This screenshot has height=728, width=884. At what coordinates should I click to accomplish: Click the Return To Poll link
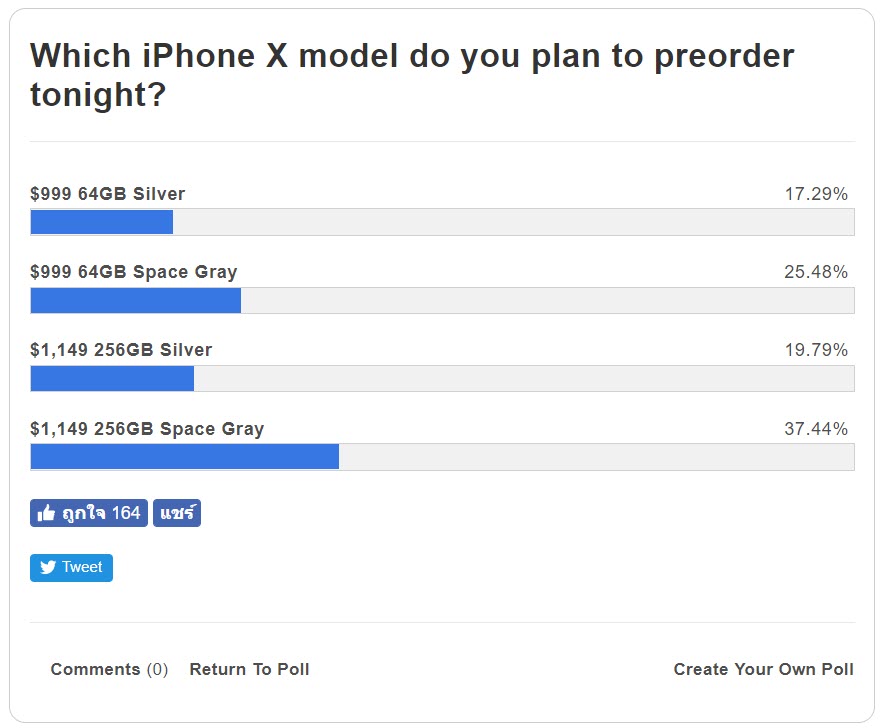(x=249, y=669)
